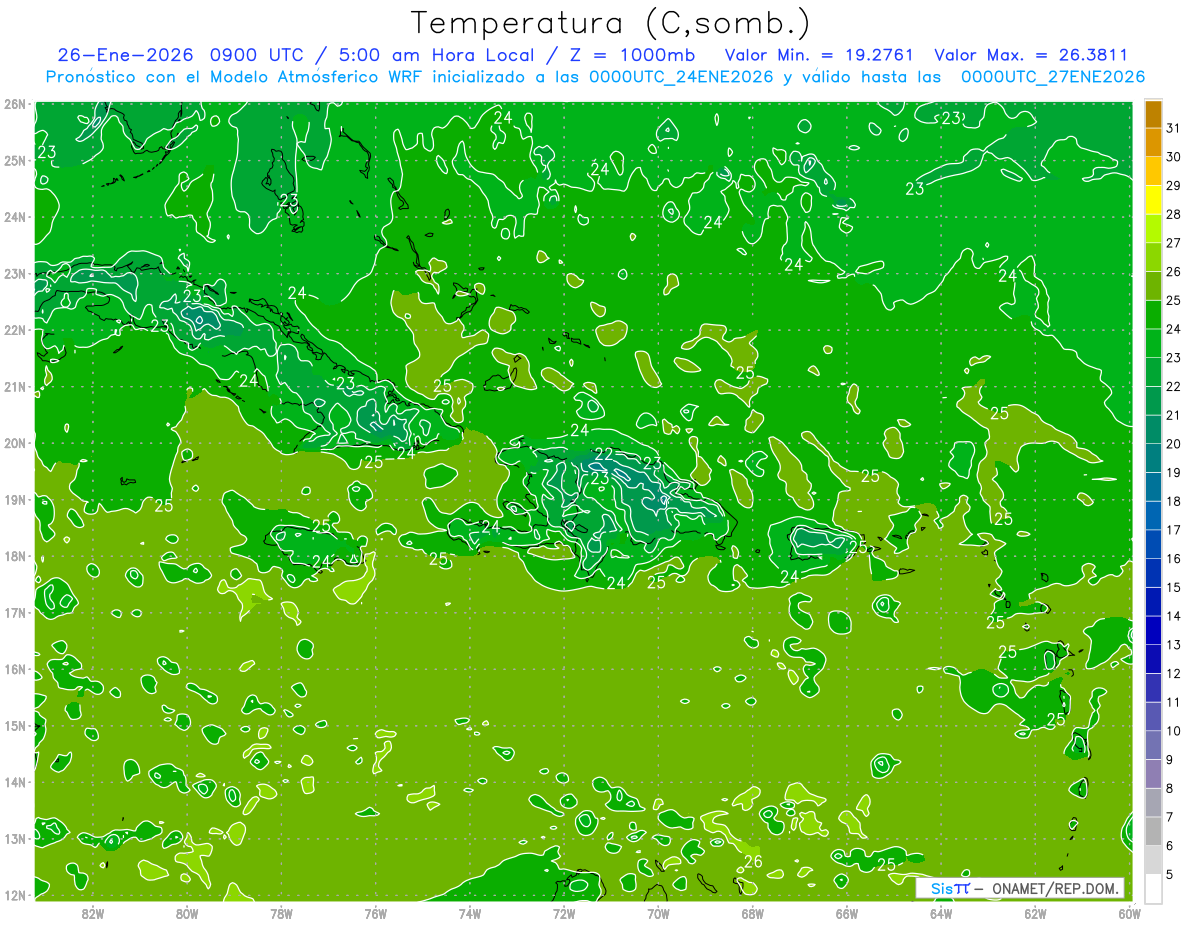The image size is (1200, 927).
Task: Select valid-until time '0000UTC_27ENE2026'
Action: (x=1052, y=77)
